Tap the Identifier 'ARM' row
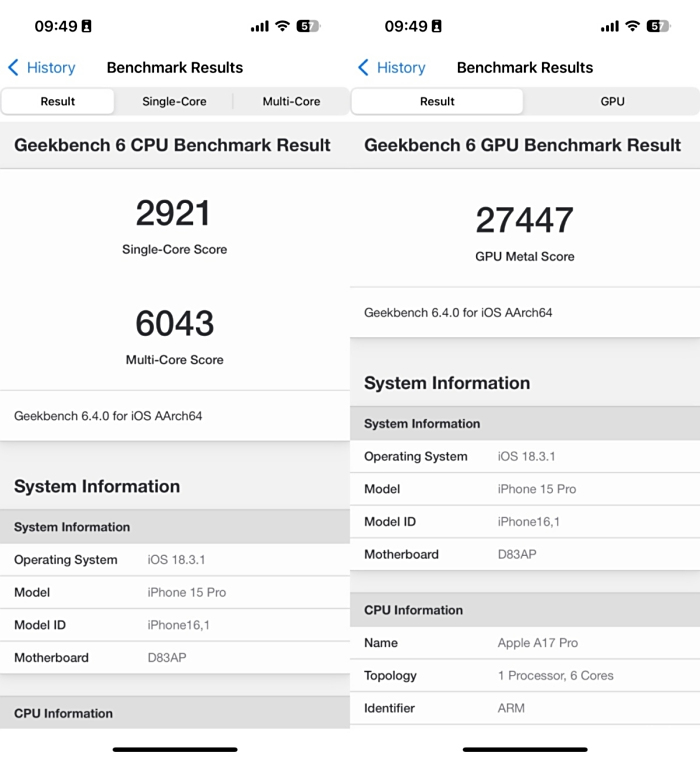 click(x=525, y=708)
